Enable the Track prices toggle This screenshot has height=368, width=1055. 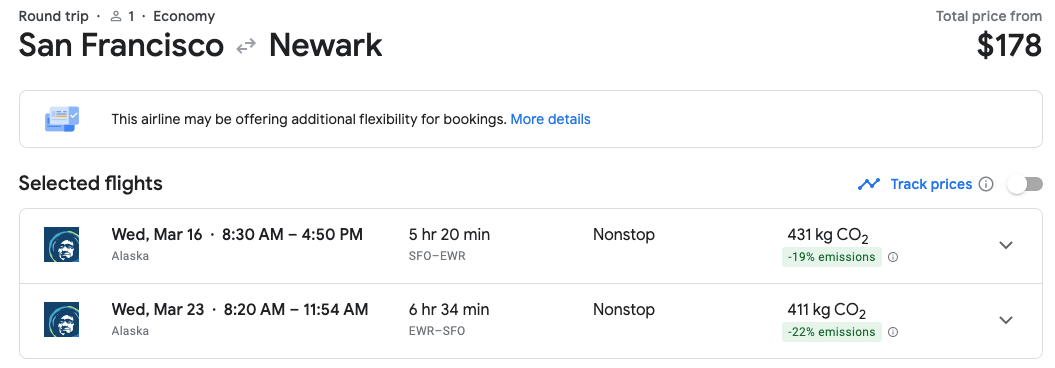click(x=1025, y=184)
